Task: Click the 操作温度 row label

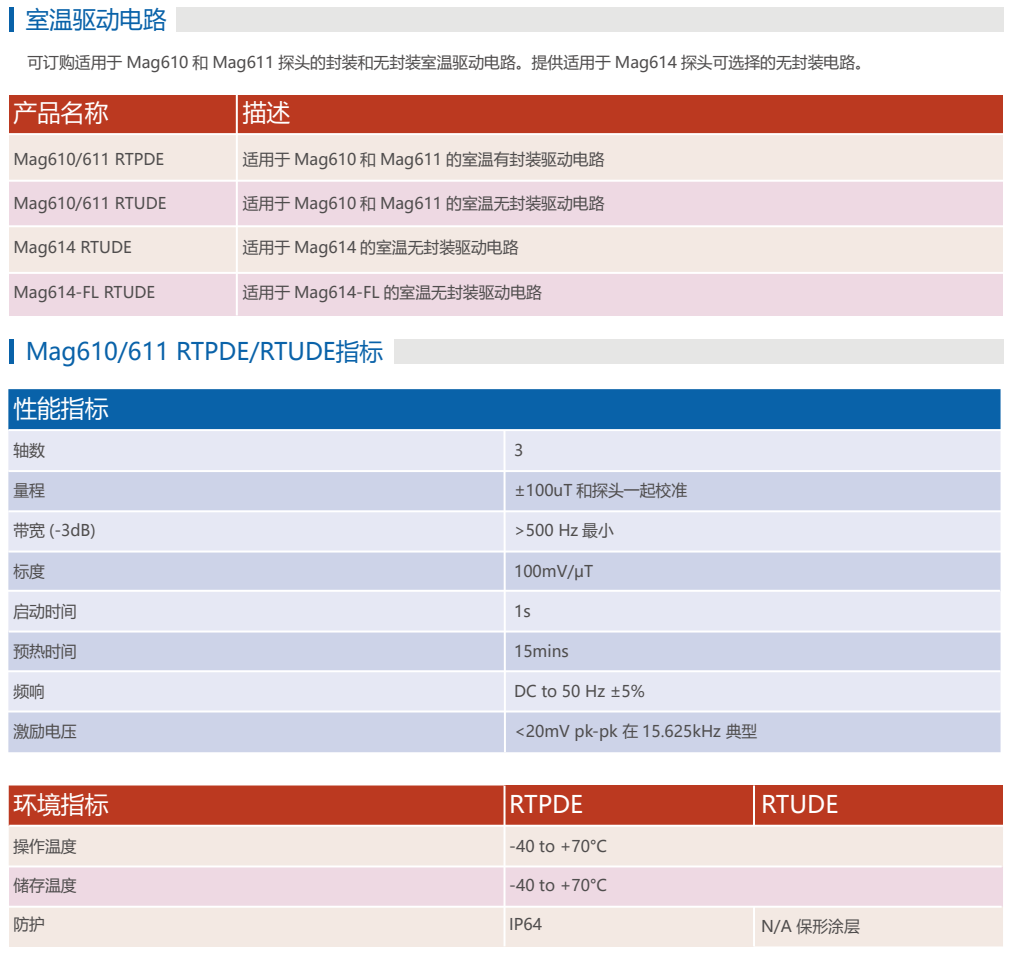Action: click(x=44, y=846)
